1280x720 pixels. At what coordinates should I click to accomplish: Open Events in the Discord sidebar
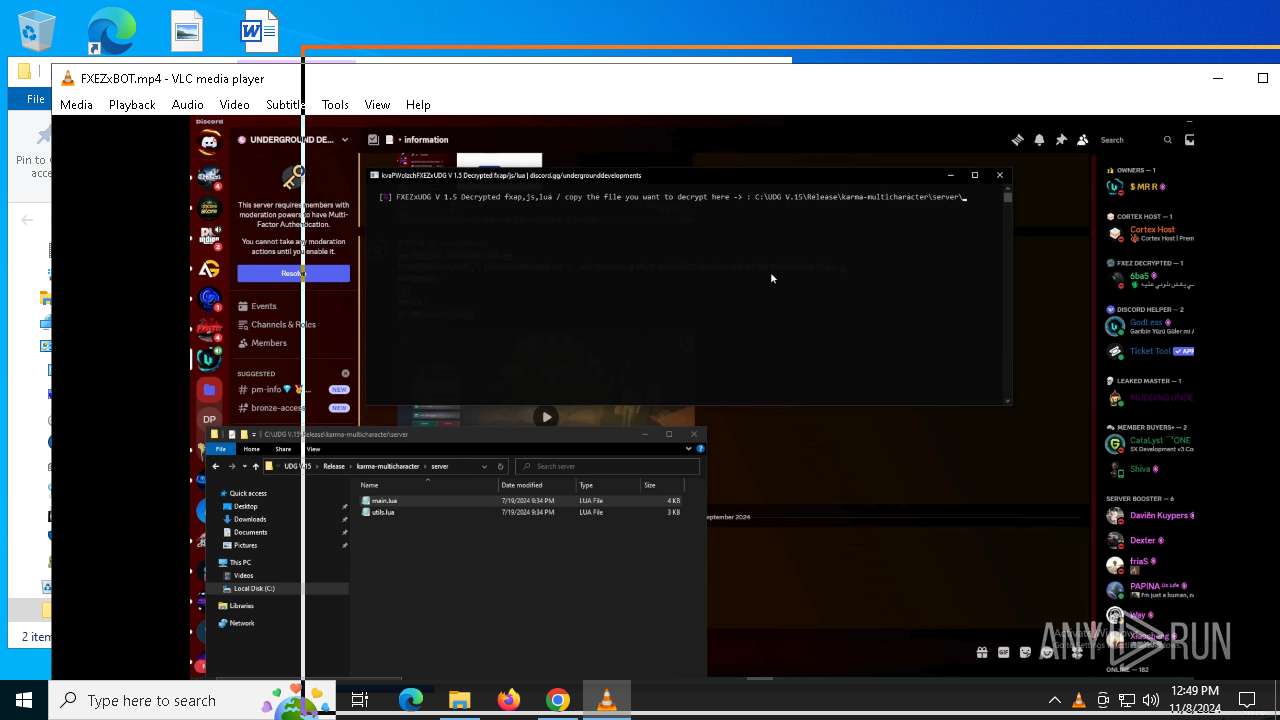[264, 306]
